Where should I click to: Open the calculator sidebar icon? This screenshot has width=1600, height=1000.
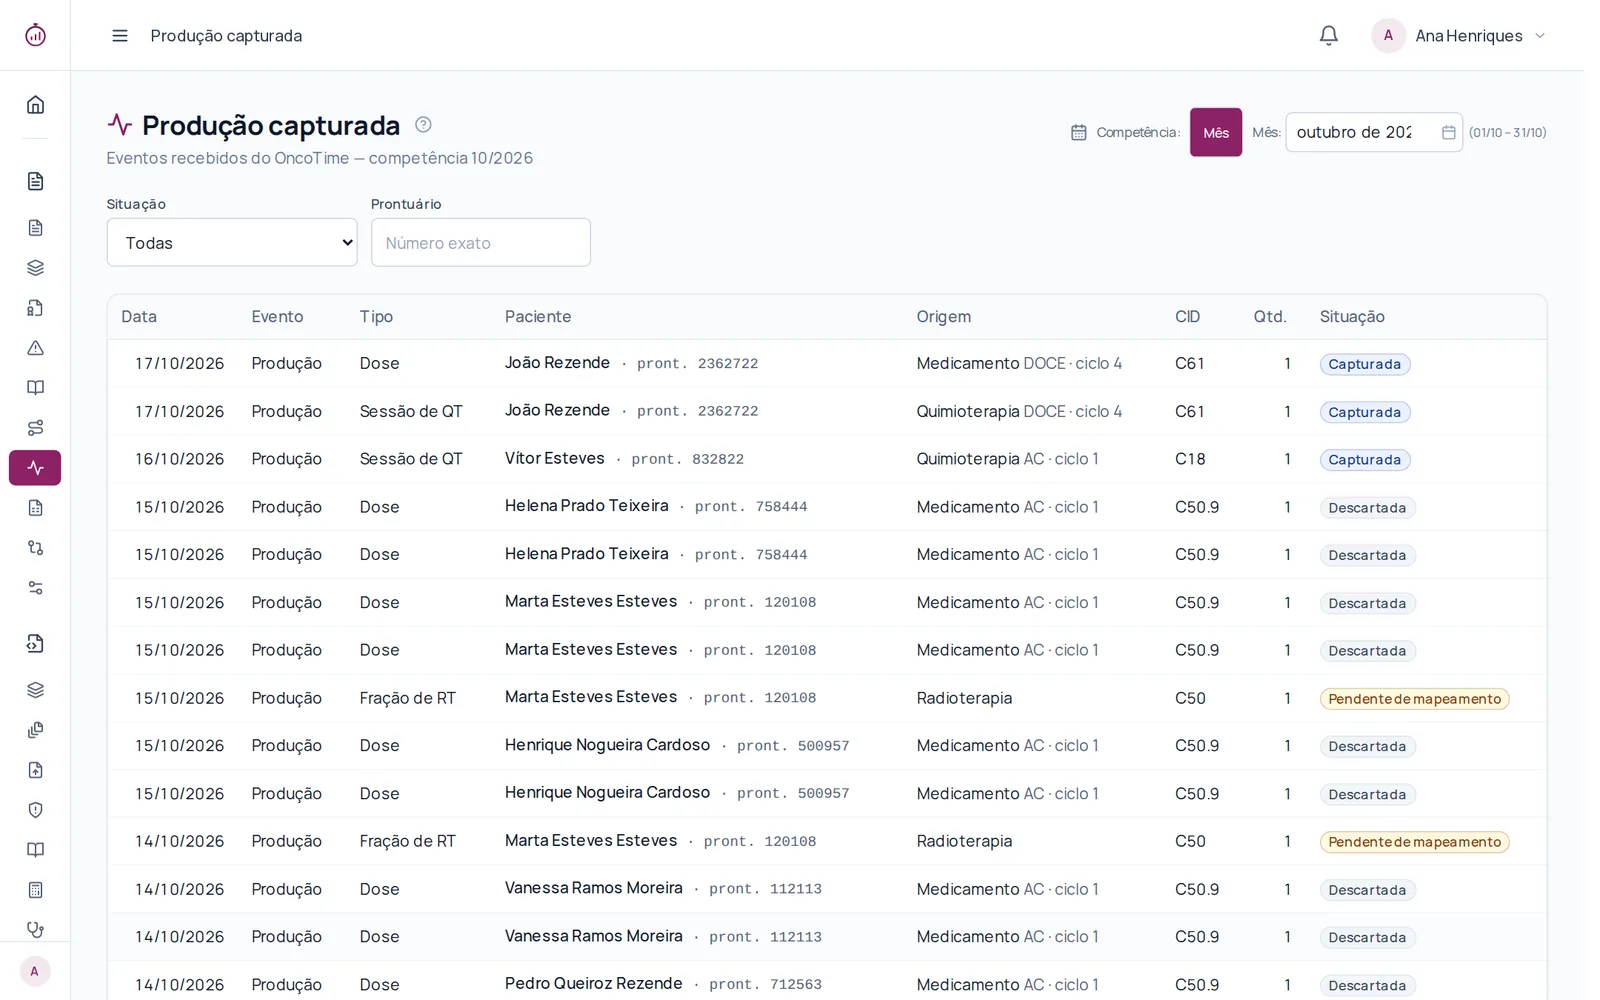click(x=35, y=890)
